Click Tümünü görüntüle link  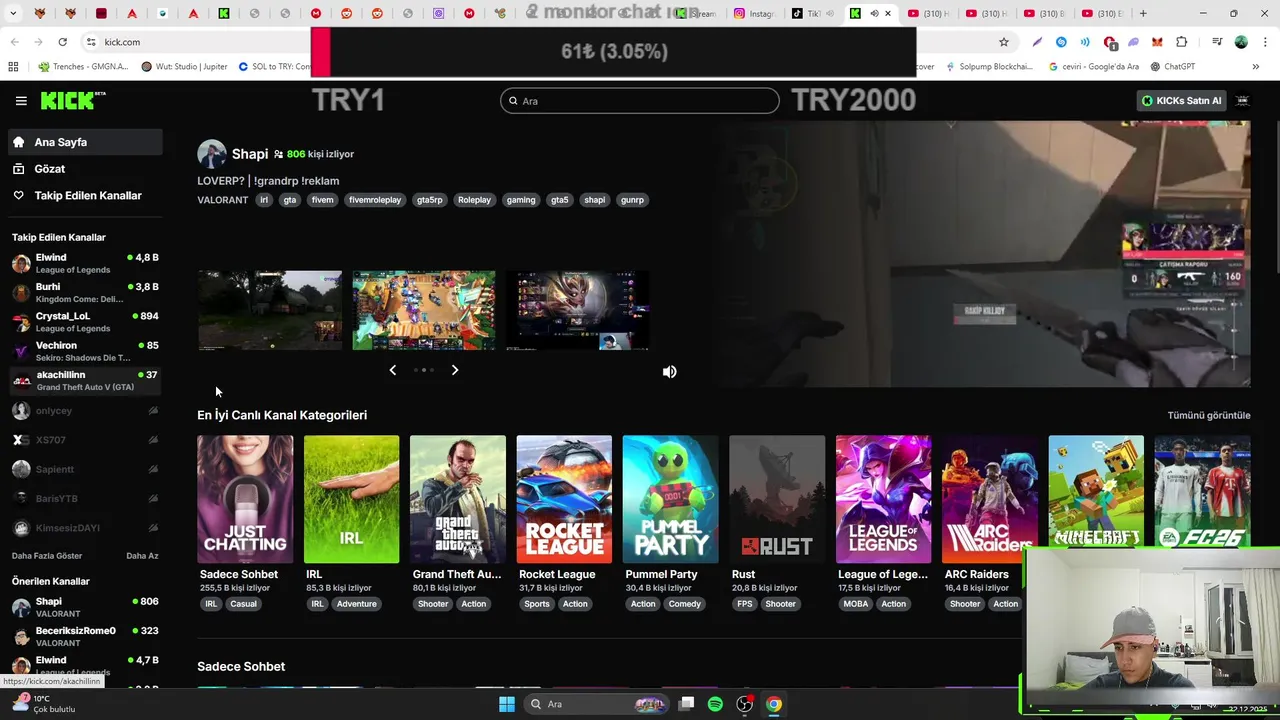(1209, 415)
